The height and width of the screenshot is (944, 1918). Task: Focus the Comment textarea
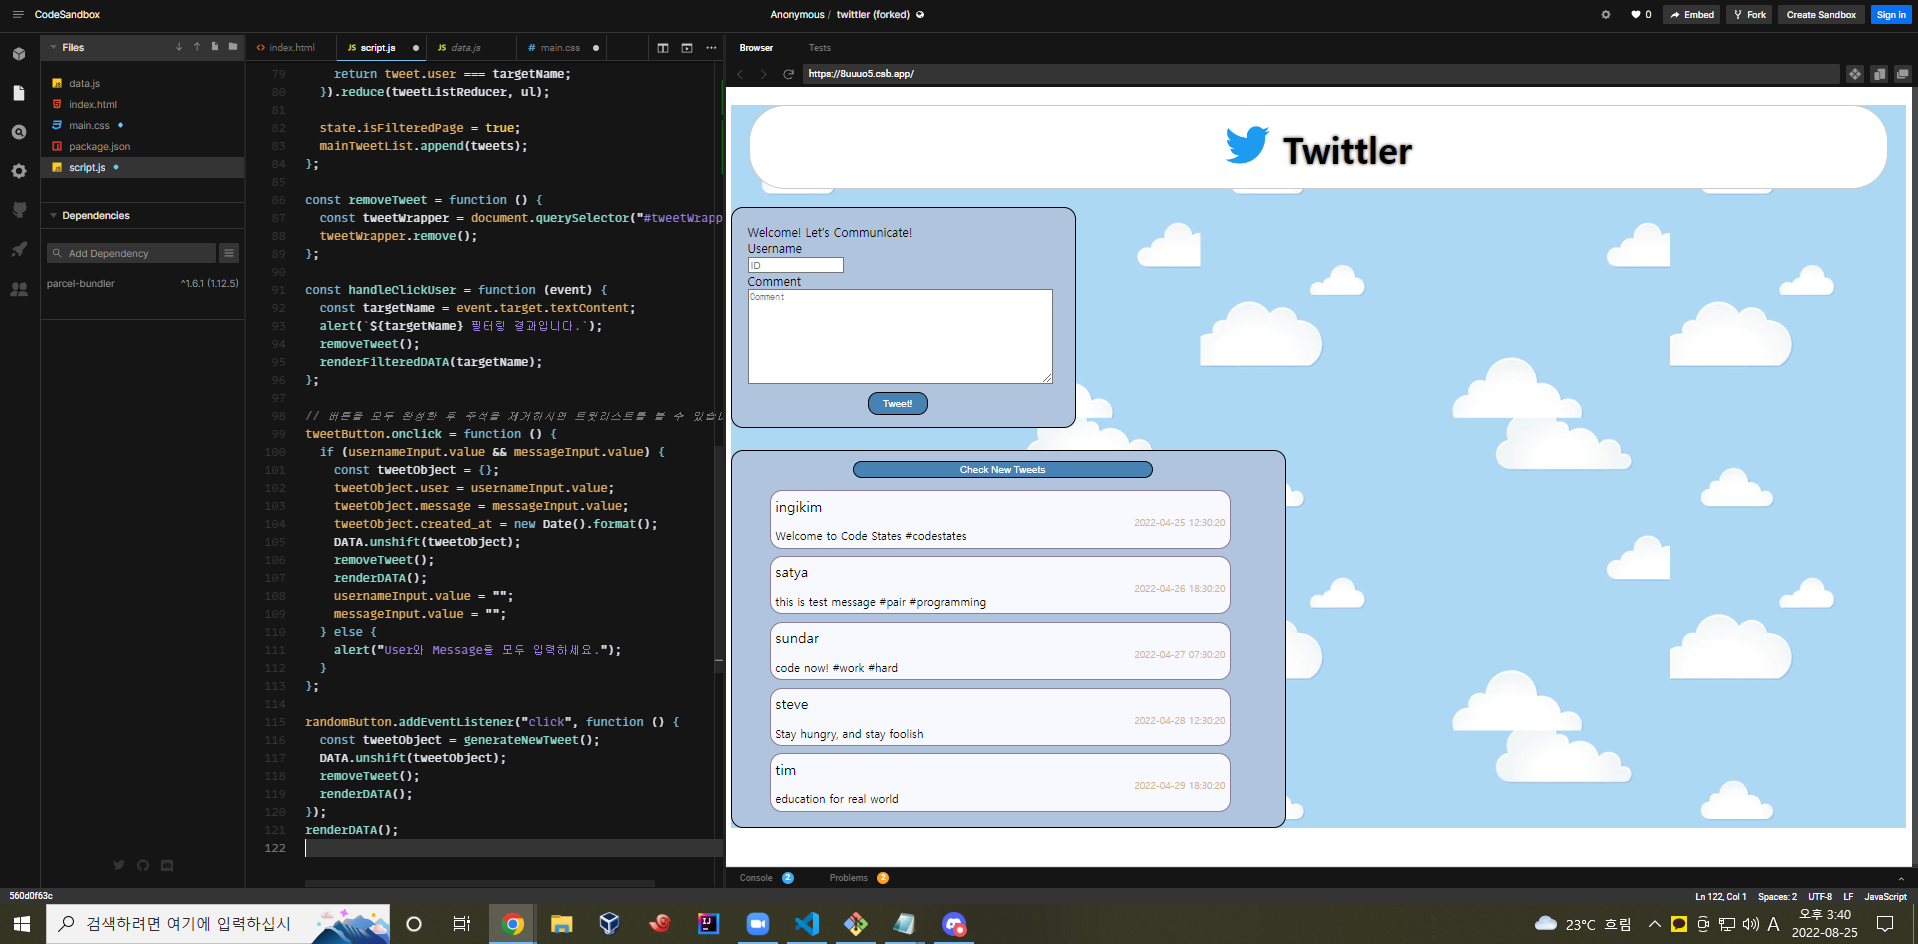(900, 336)
